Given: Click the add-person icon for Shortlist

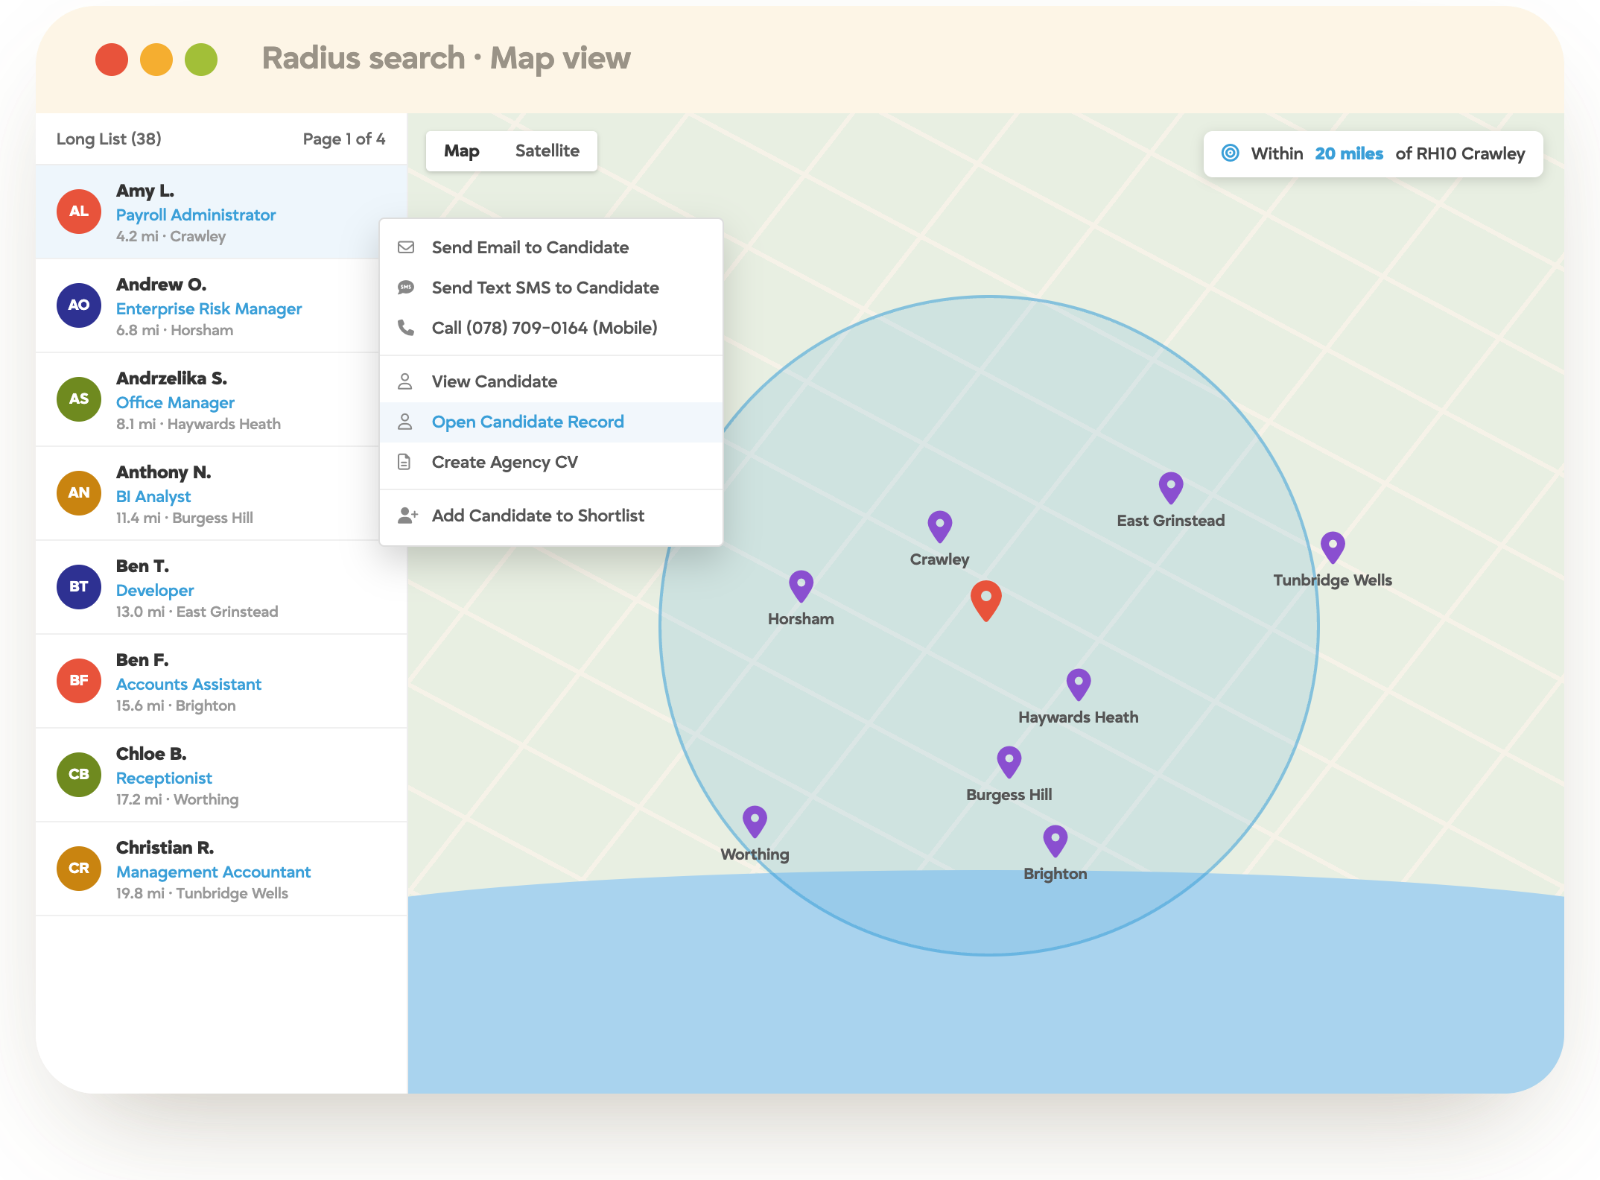Looking at the screenshot, I should [407, 516].
